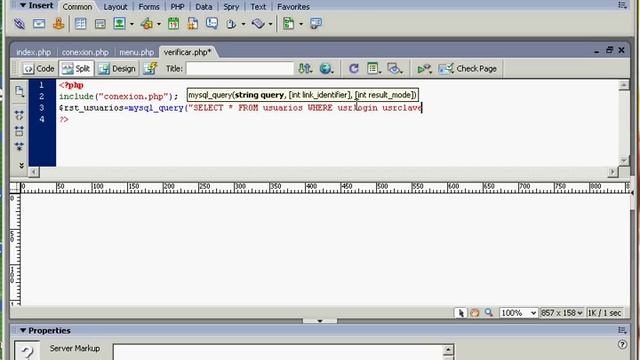Collapse Selection coding toolbar icon
This screenshot has width=640, height=360.
19,131
